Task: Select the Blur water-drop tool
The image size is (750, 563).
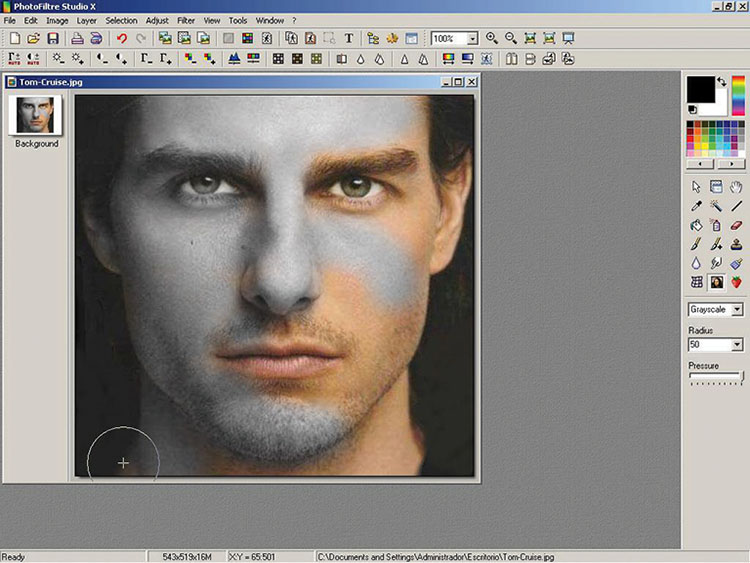Action: [697, 263]
